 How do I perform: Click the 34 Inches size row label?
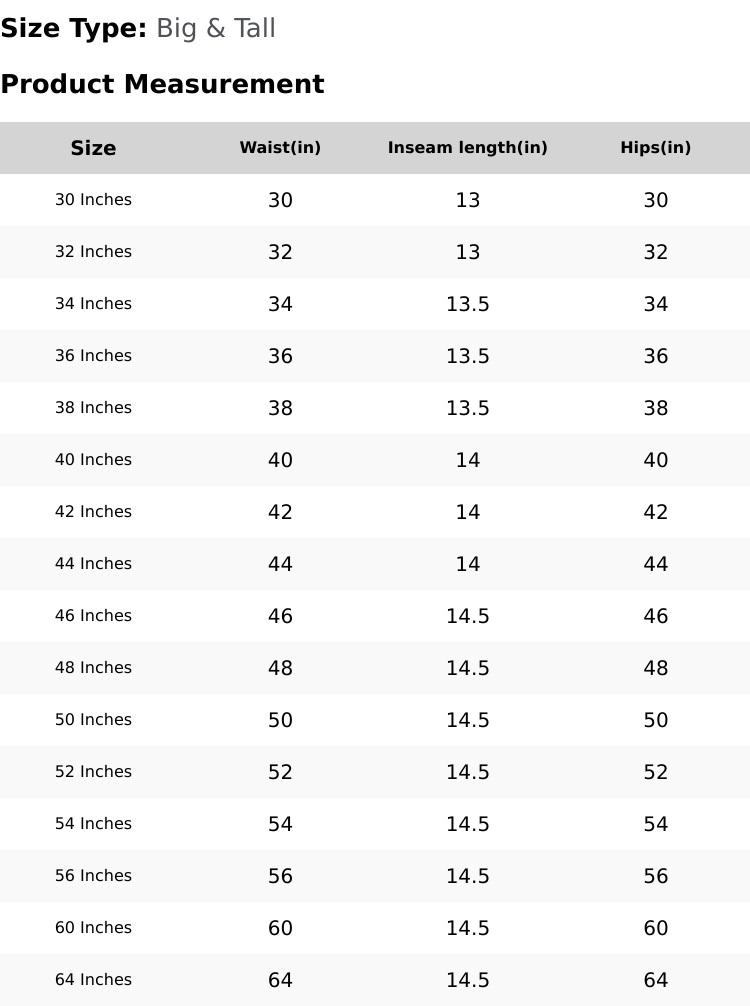coord(93,304)
